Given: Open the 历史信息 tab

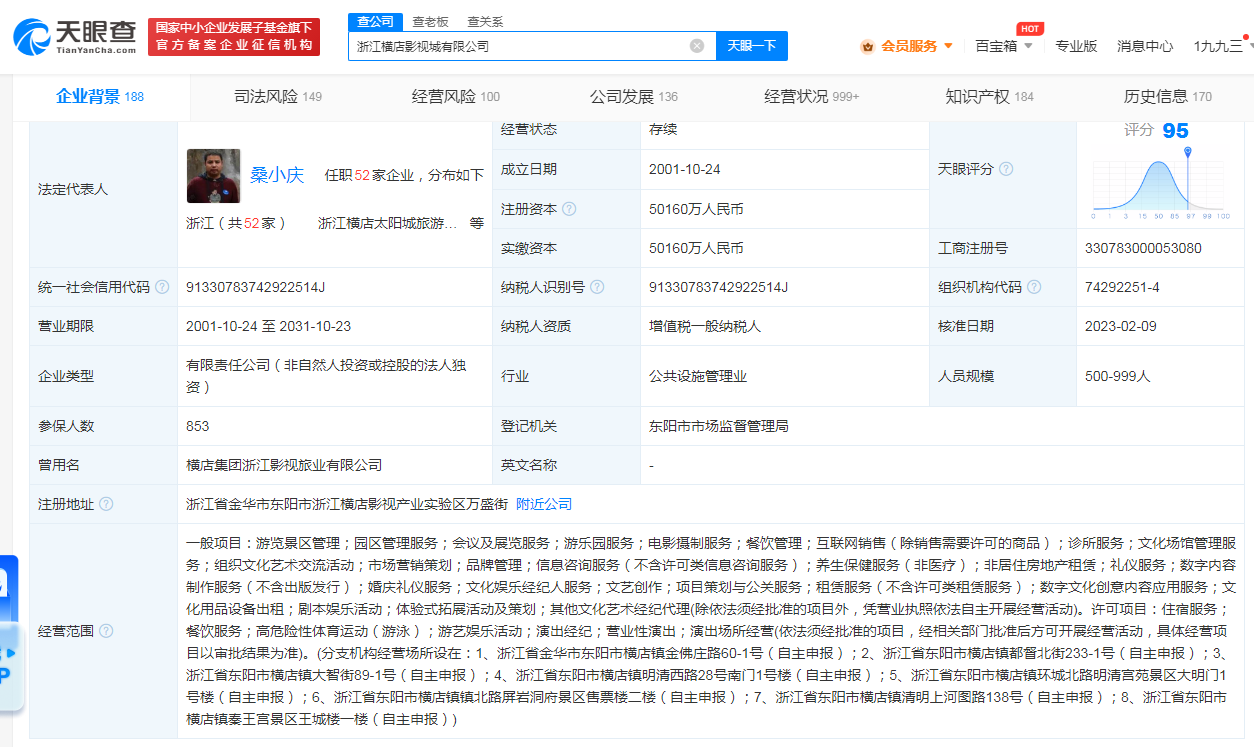Looking at the screenshot, I should (x=1168, y=97).
